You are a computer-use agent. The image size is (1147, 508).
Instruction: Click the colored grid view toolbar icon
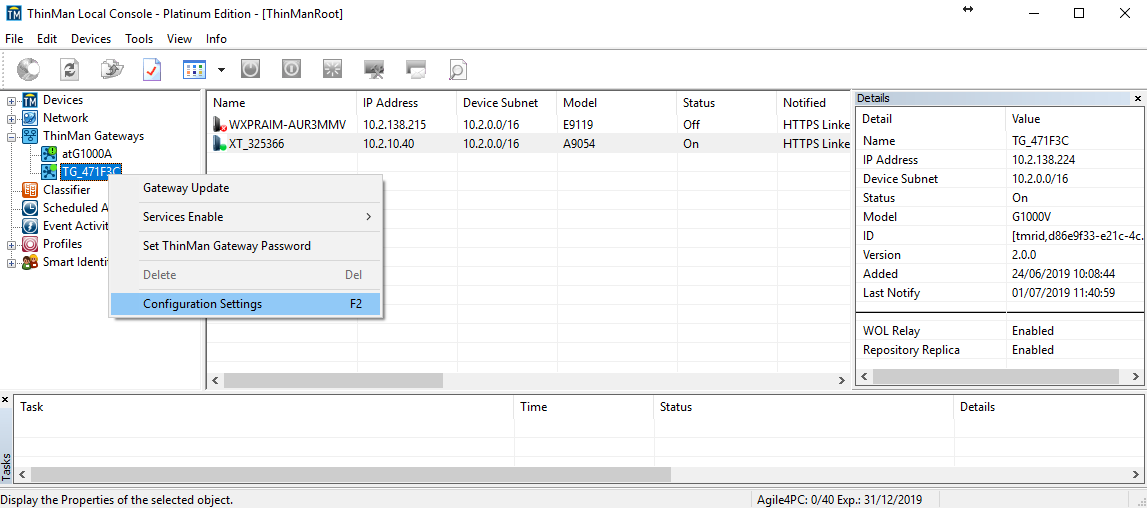pos(194,70)
